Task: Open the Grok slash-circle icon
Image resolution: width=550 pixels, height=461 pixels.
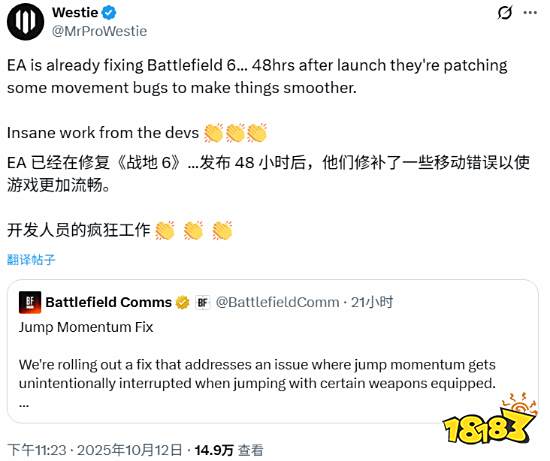Action: [x=505, y=13]
